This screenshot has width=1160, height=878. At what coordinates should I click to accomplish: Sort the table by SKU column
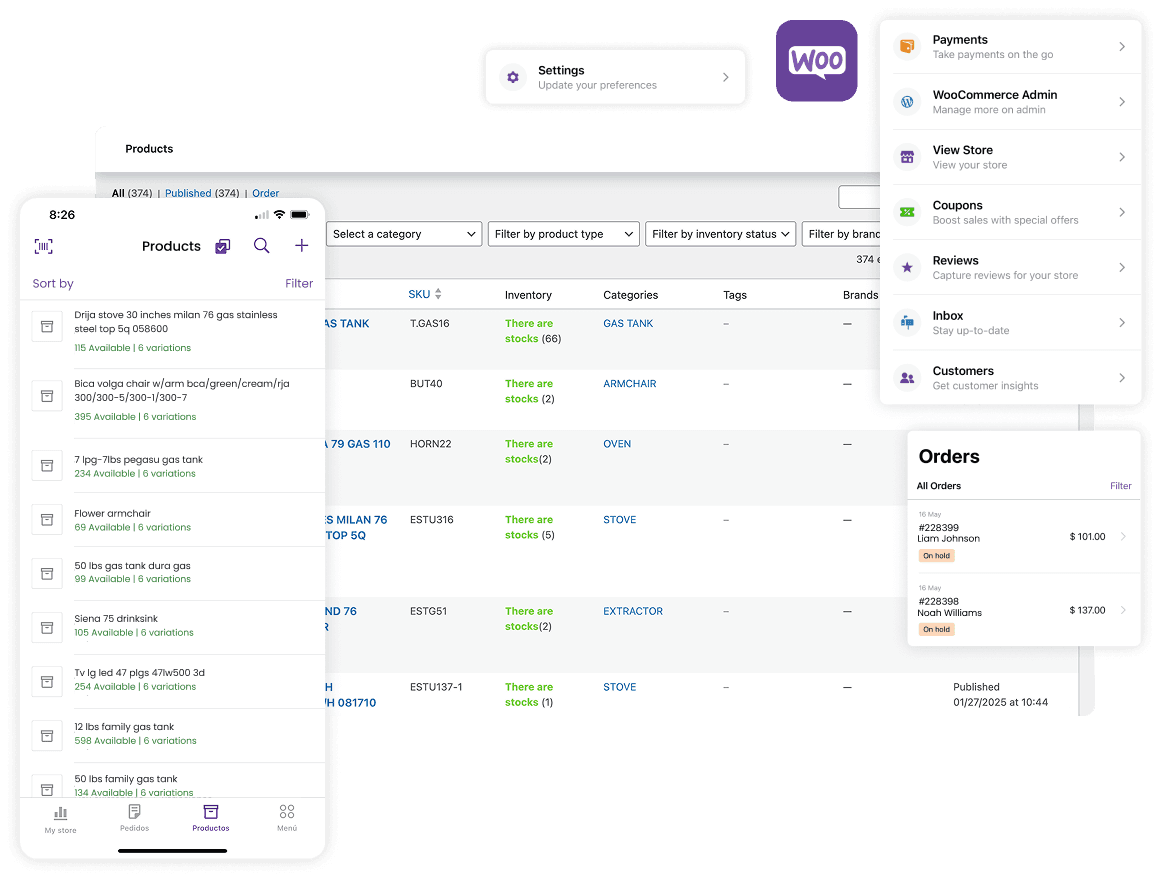coord(425,294)
